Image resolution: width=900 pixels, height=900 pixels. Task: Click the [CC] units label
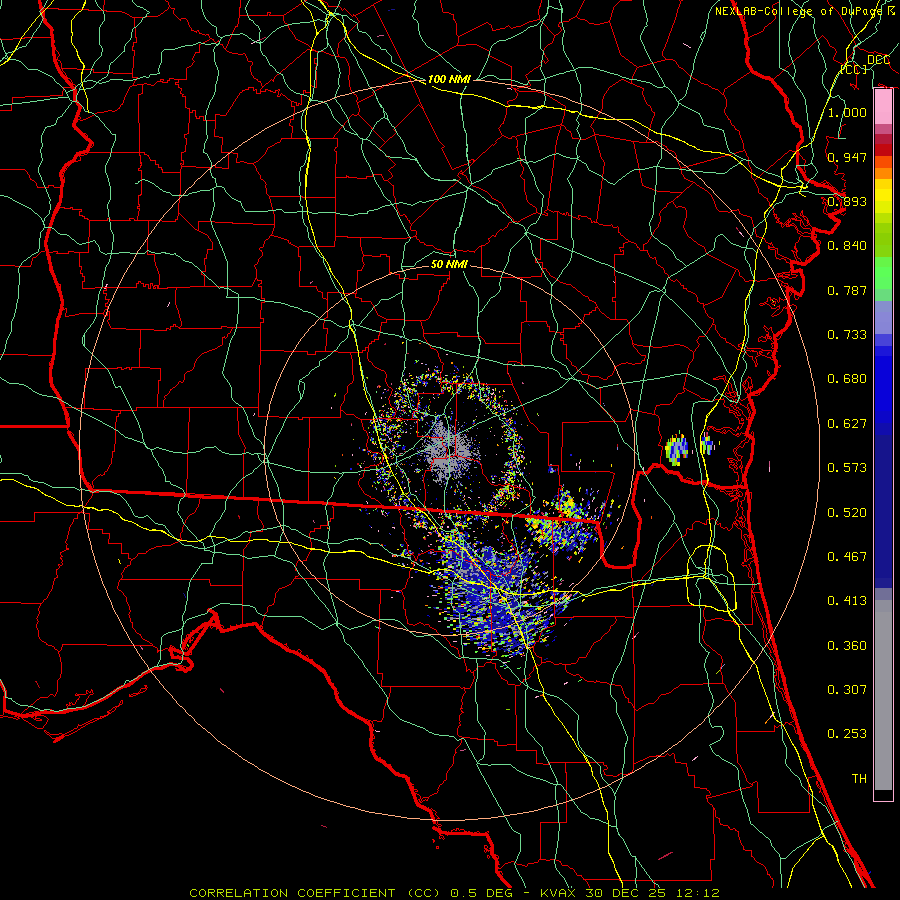pyautogui.click(x=854, y=69)
